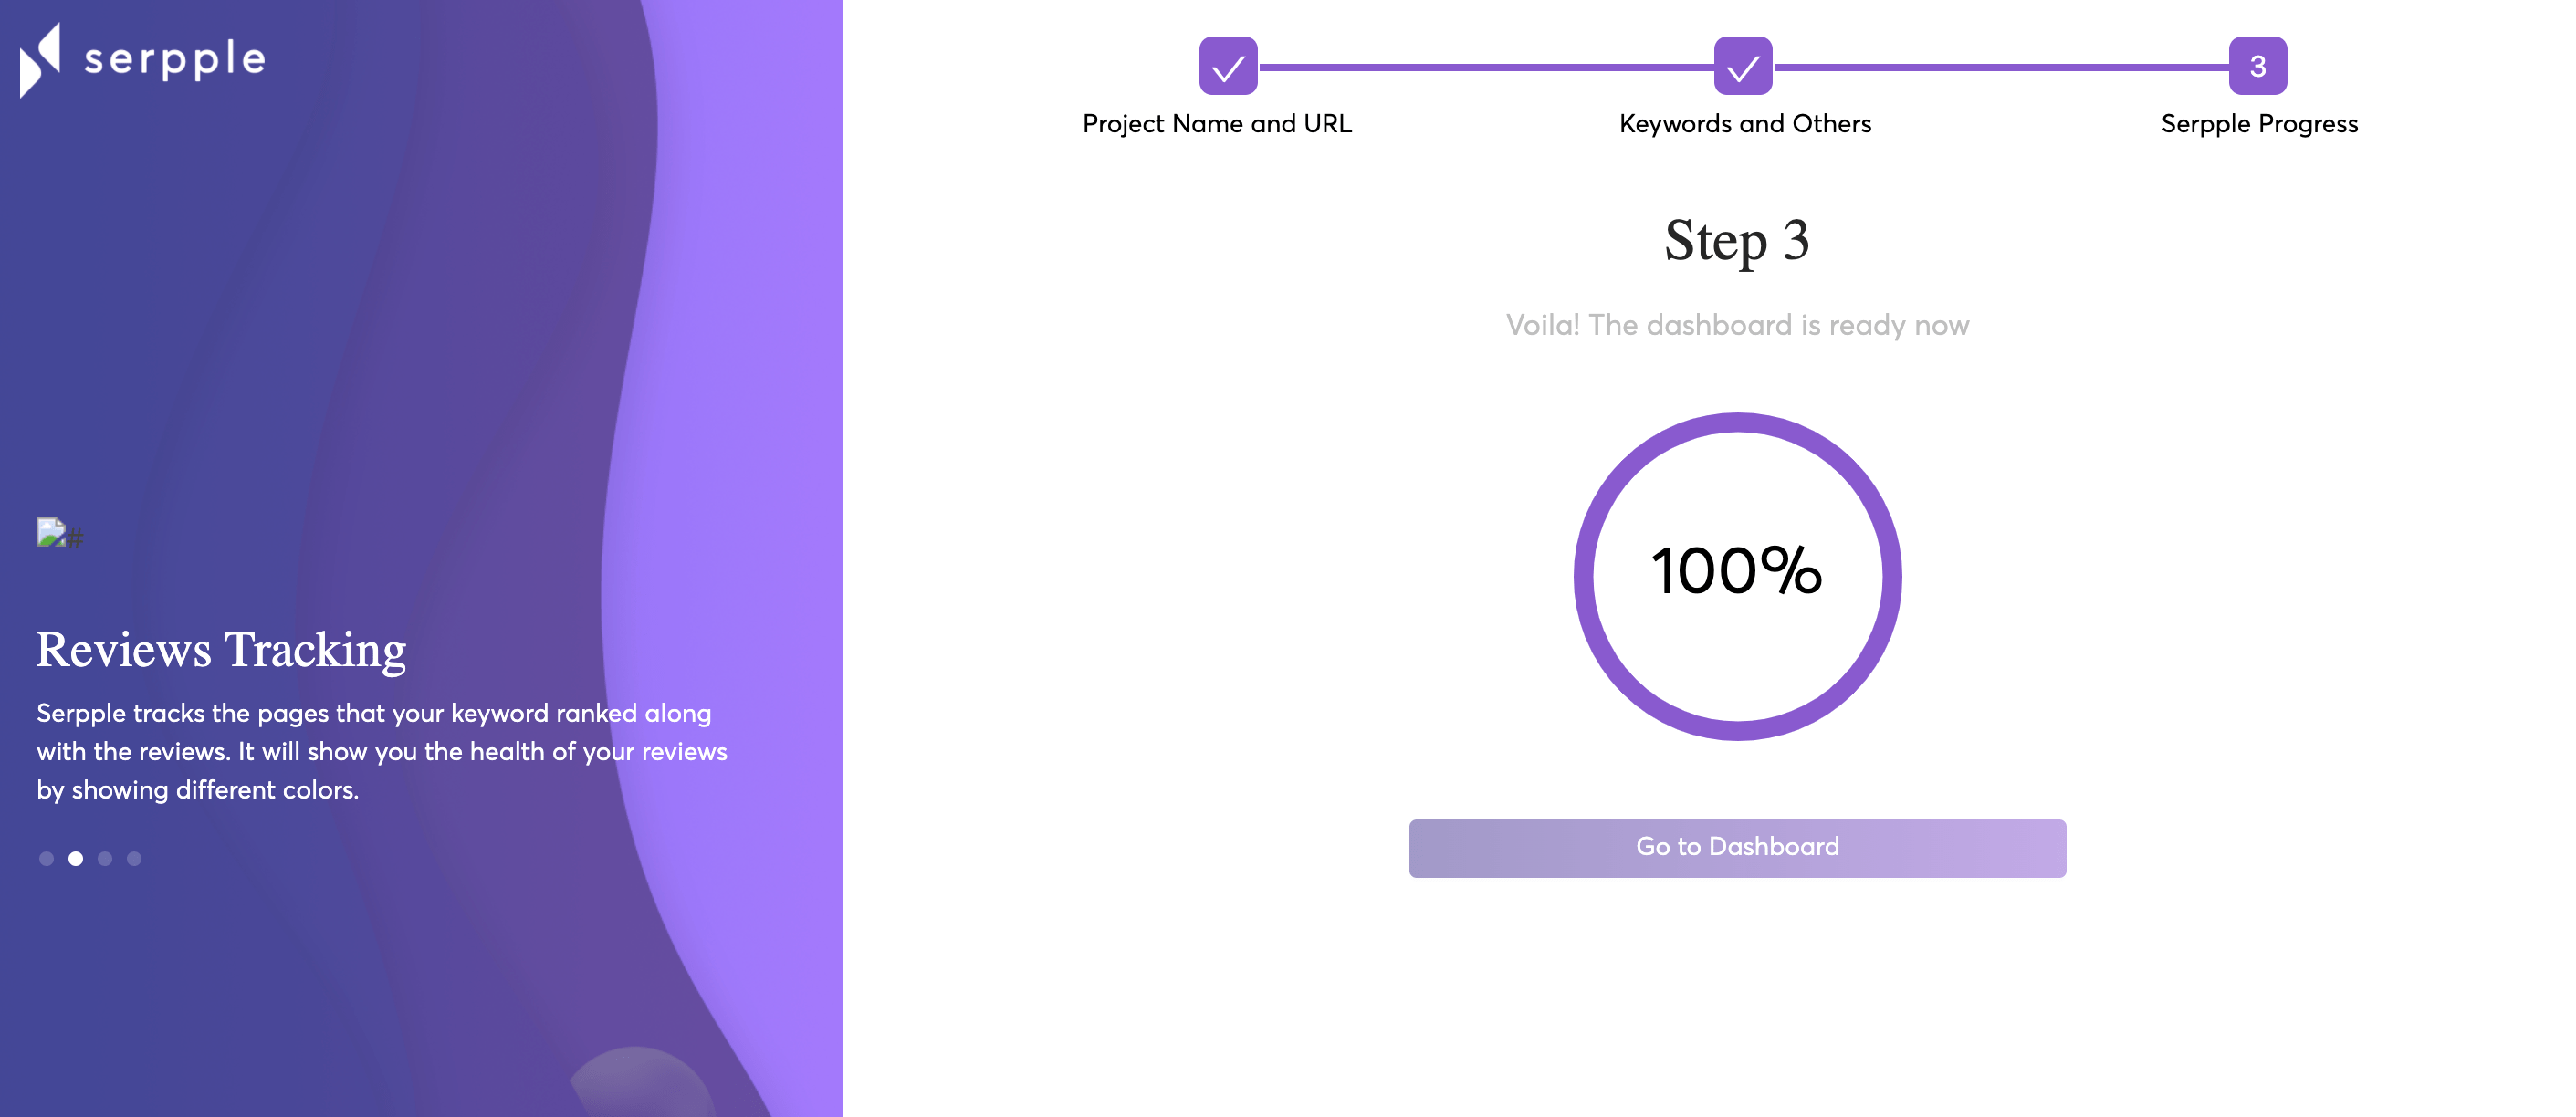Click the progress line between steps two and three
The width and height of the screenshot is (2576, 1117).
2001,67
